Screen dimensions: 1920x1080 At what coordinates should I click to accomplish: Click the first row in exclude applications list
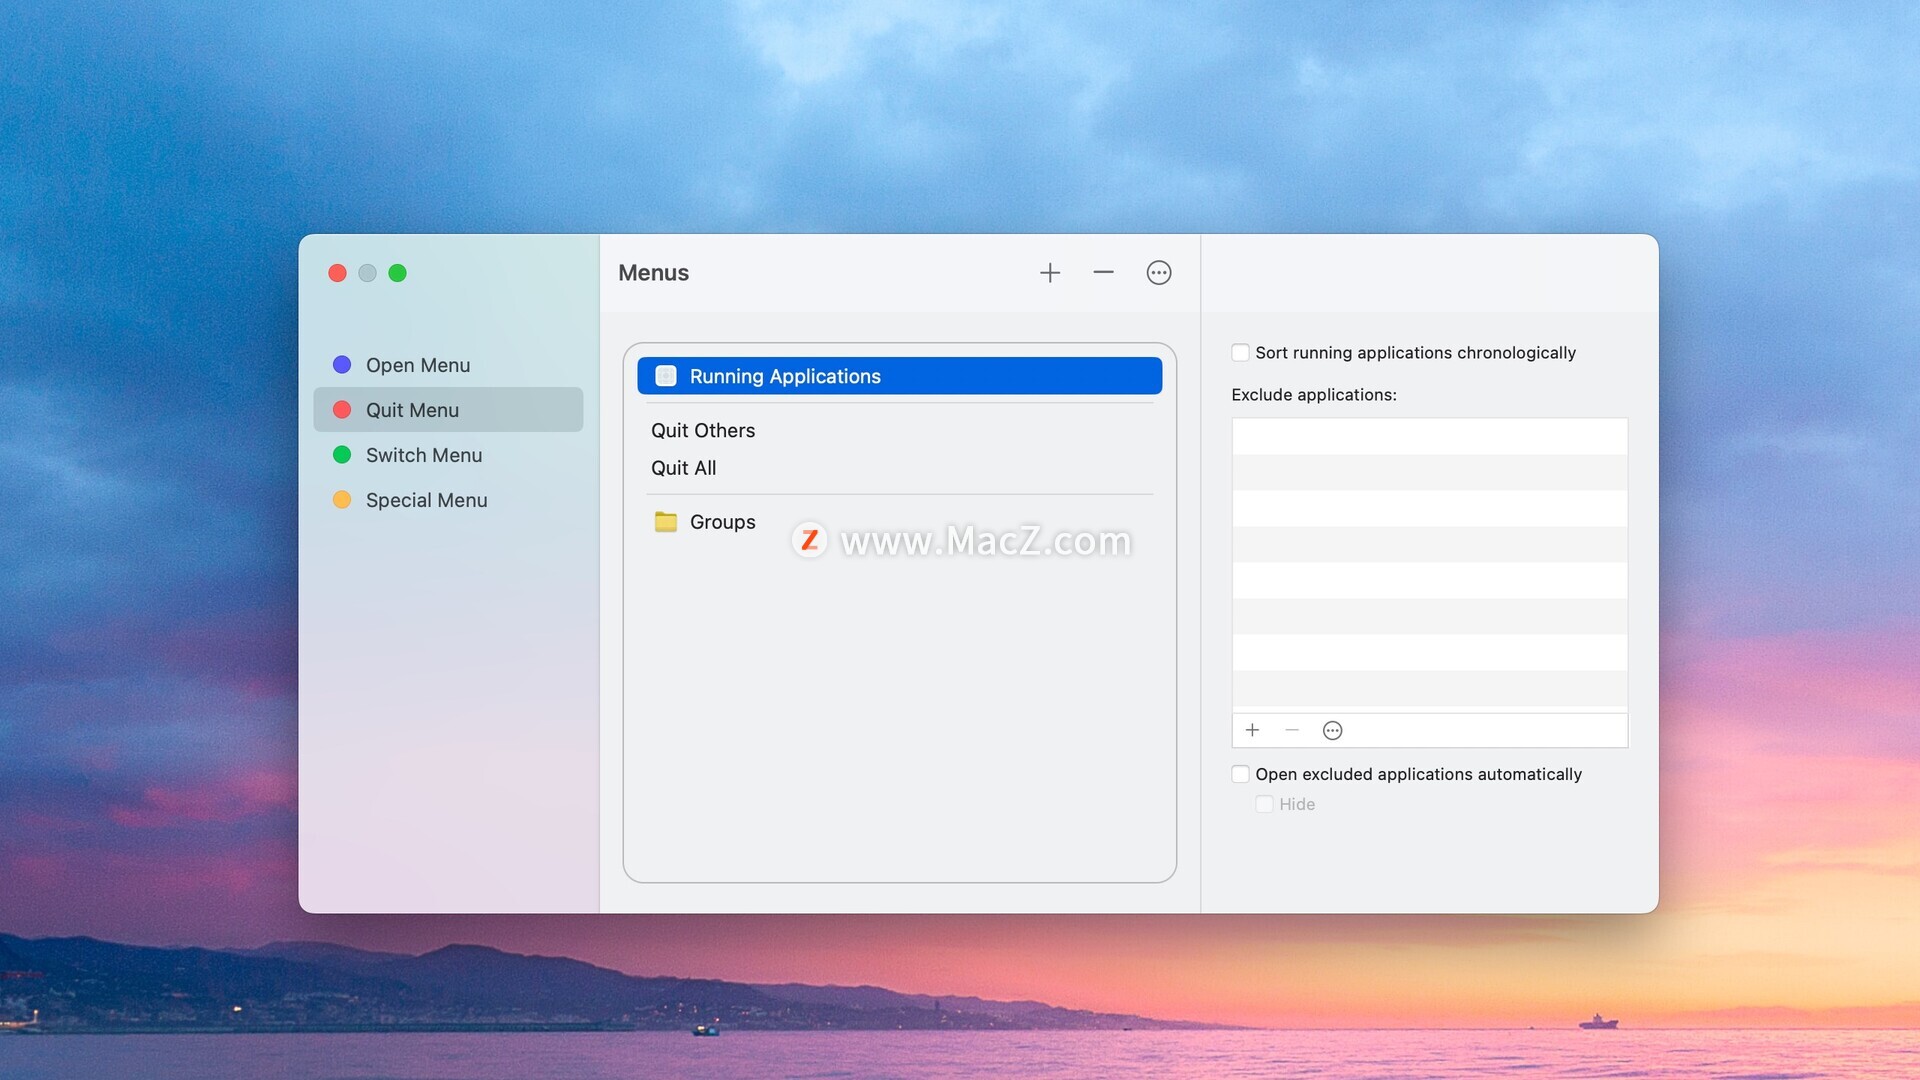1429,436
